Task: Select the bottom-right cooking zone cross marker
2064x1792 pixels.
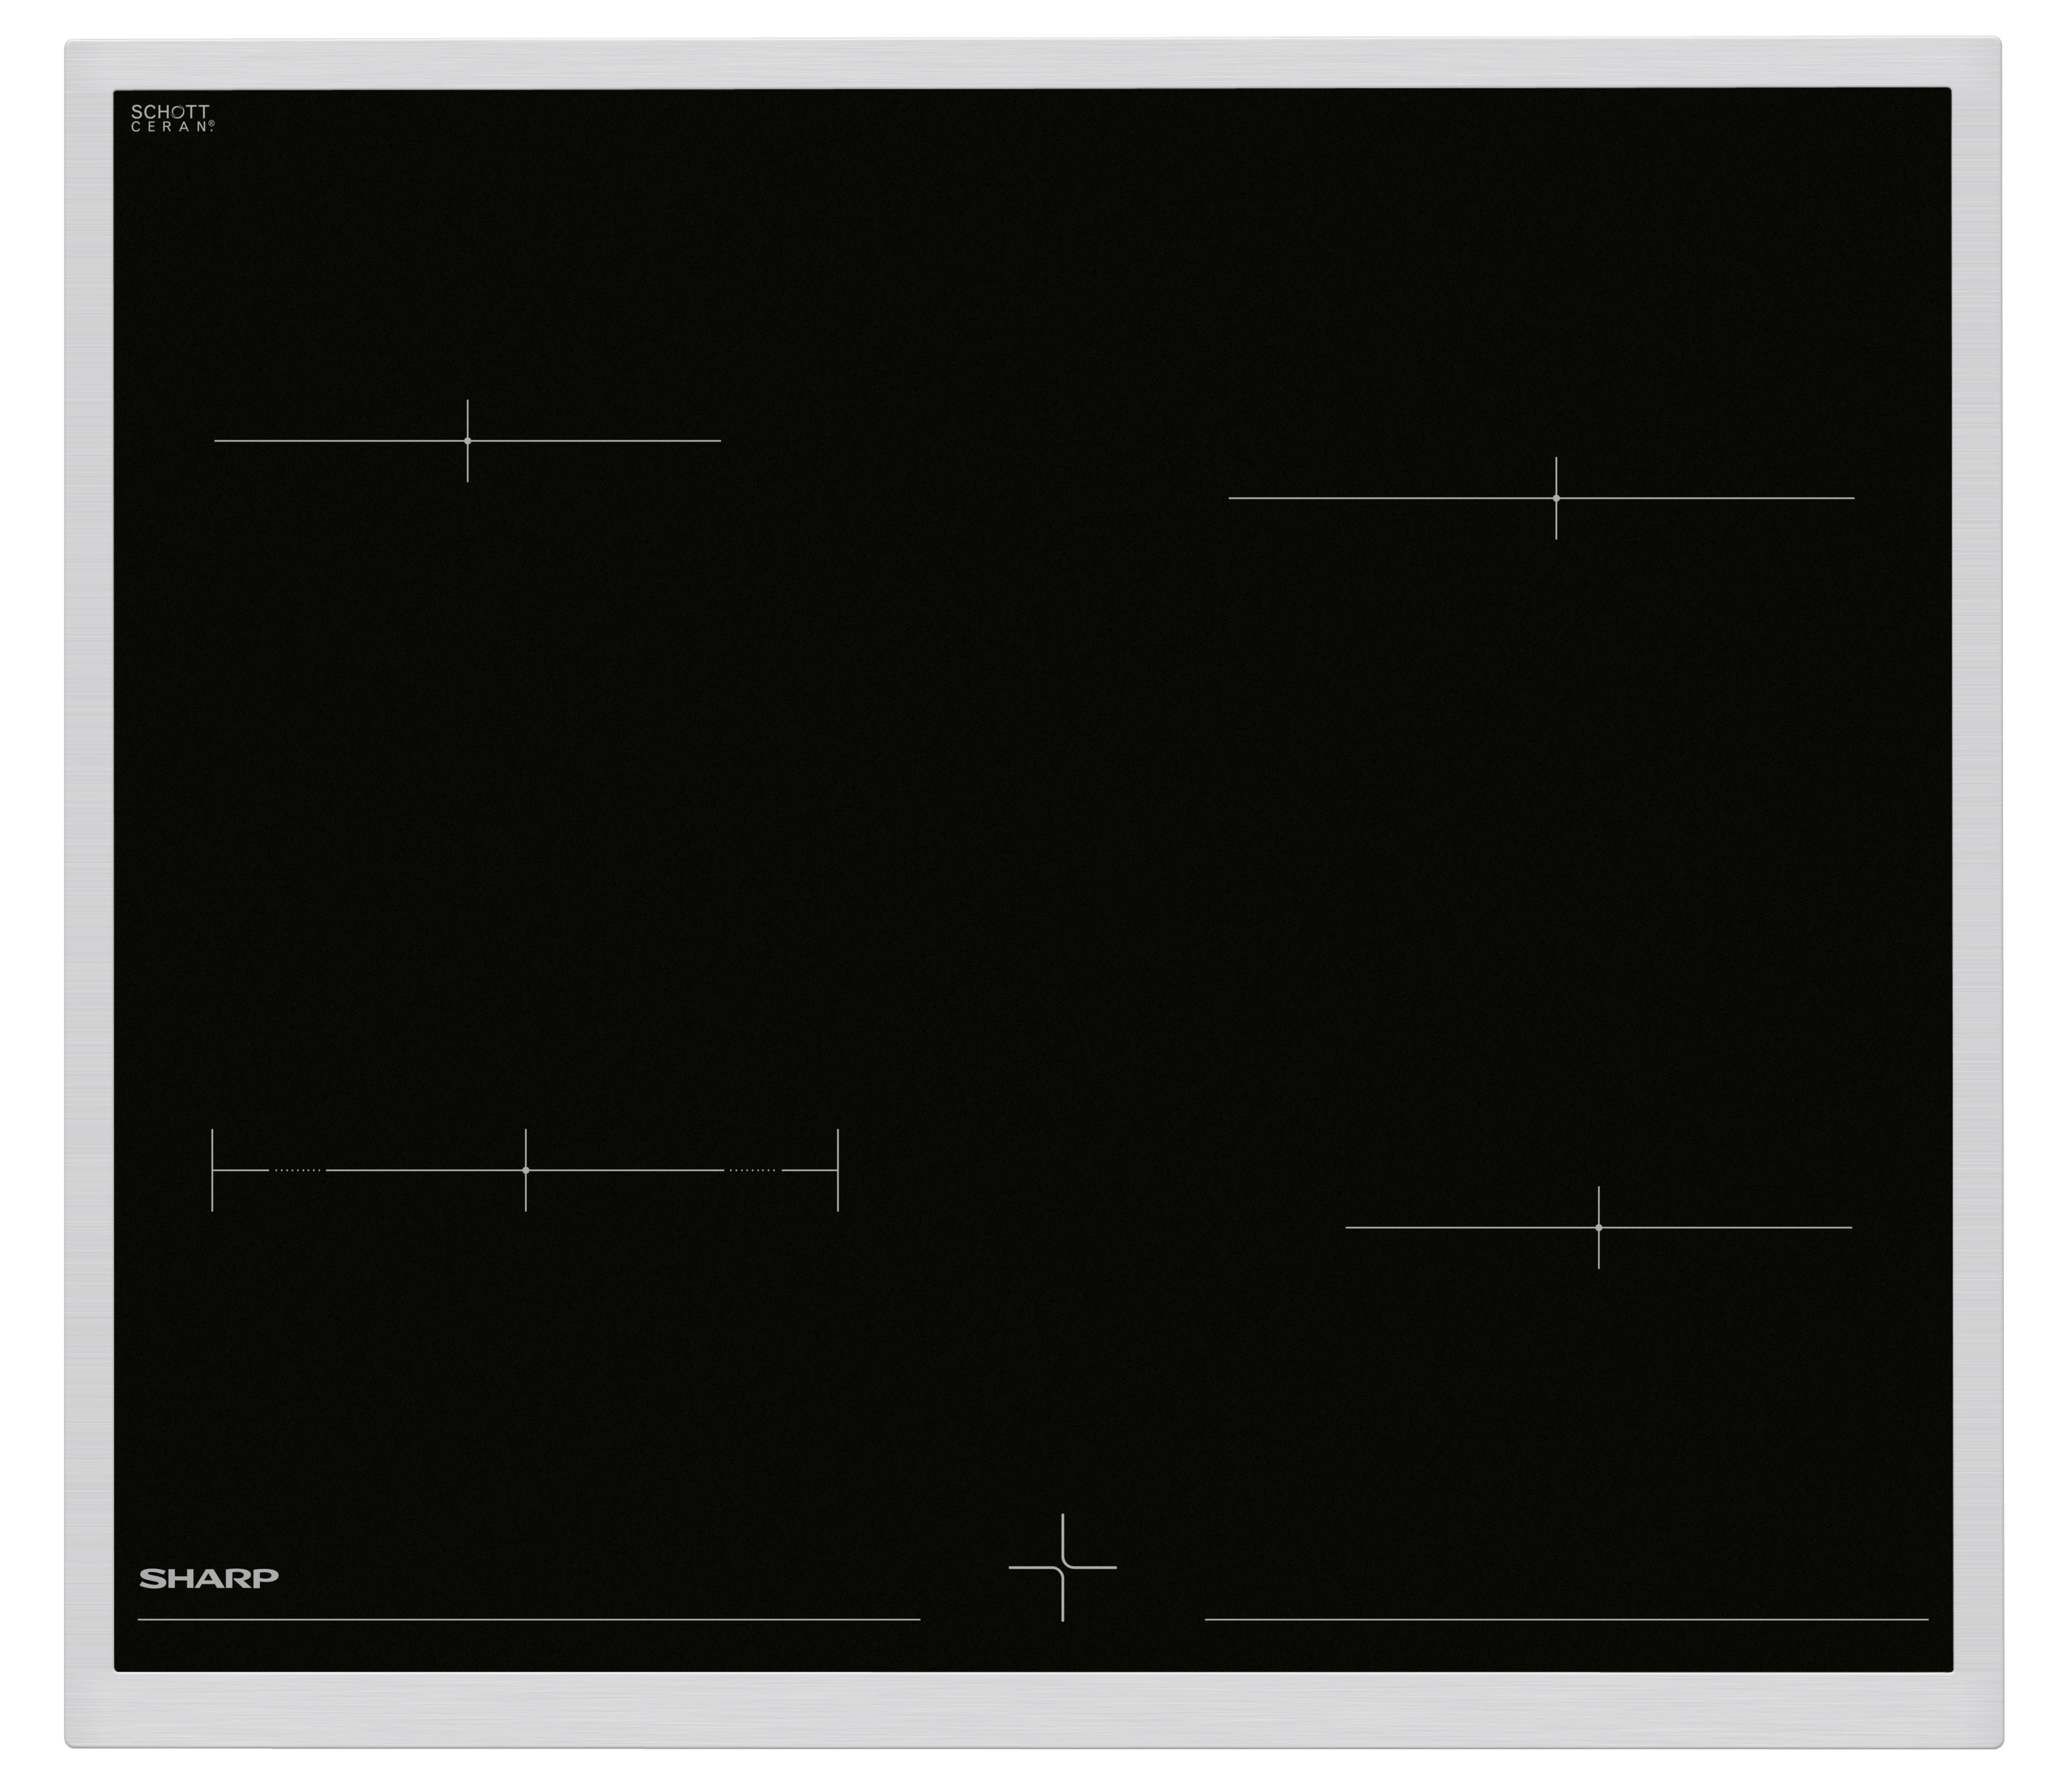Action: coord(1598,1227)
